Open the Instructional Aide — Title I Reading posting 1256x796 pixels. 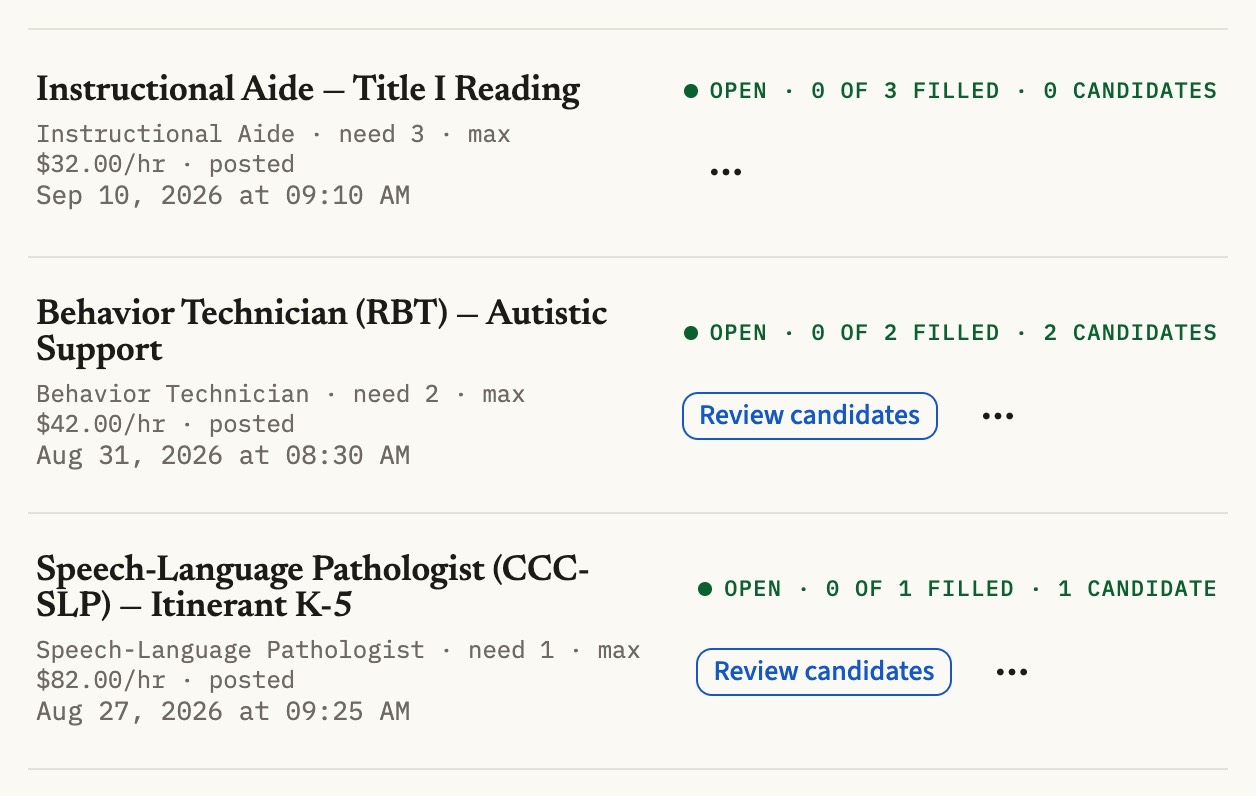click(308, 90)
